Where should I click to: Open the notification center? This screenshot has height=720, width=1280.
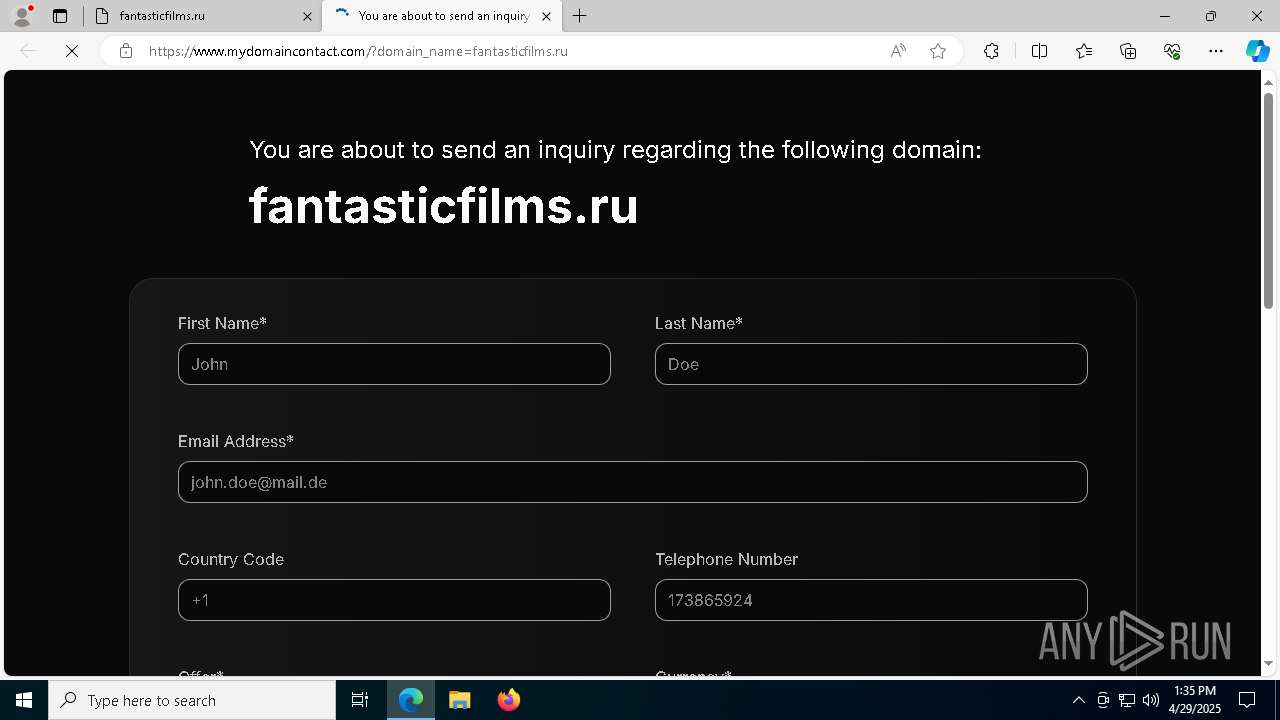[x=1247, y=700]
